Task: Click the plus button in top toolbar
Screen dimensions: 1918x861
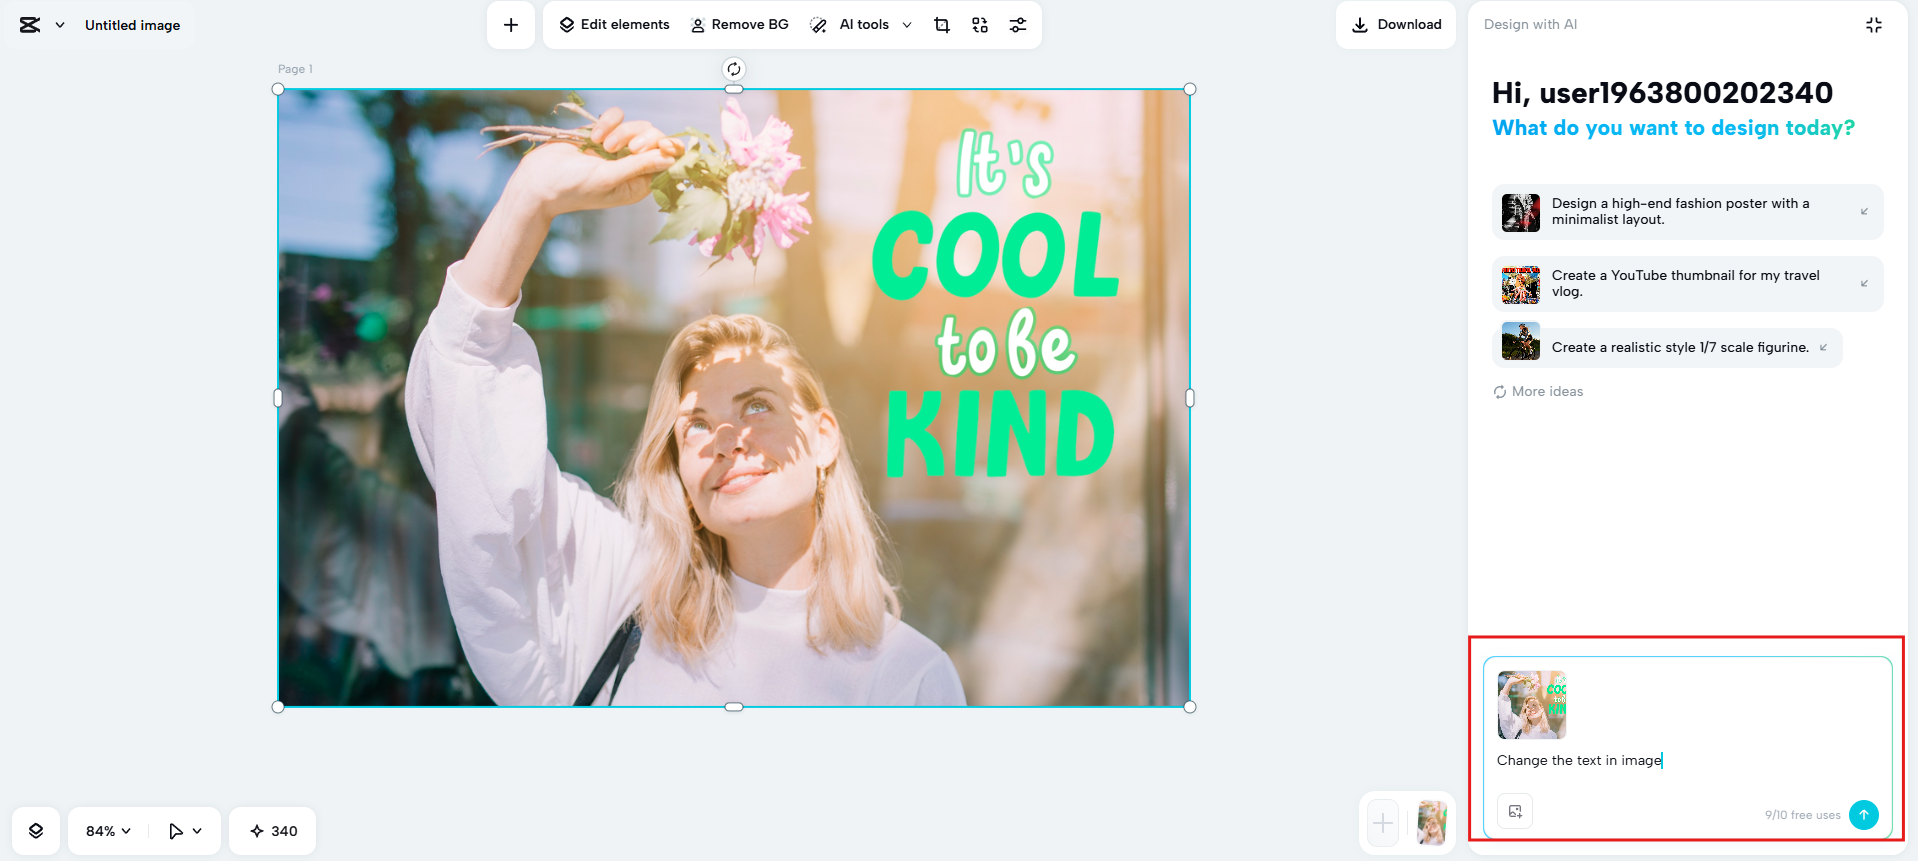Action: pos(511,25)
